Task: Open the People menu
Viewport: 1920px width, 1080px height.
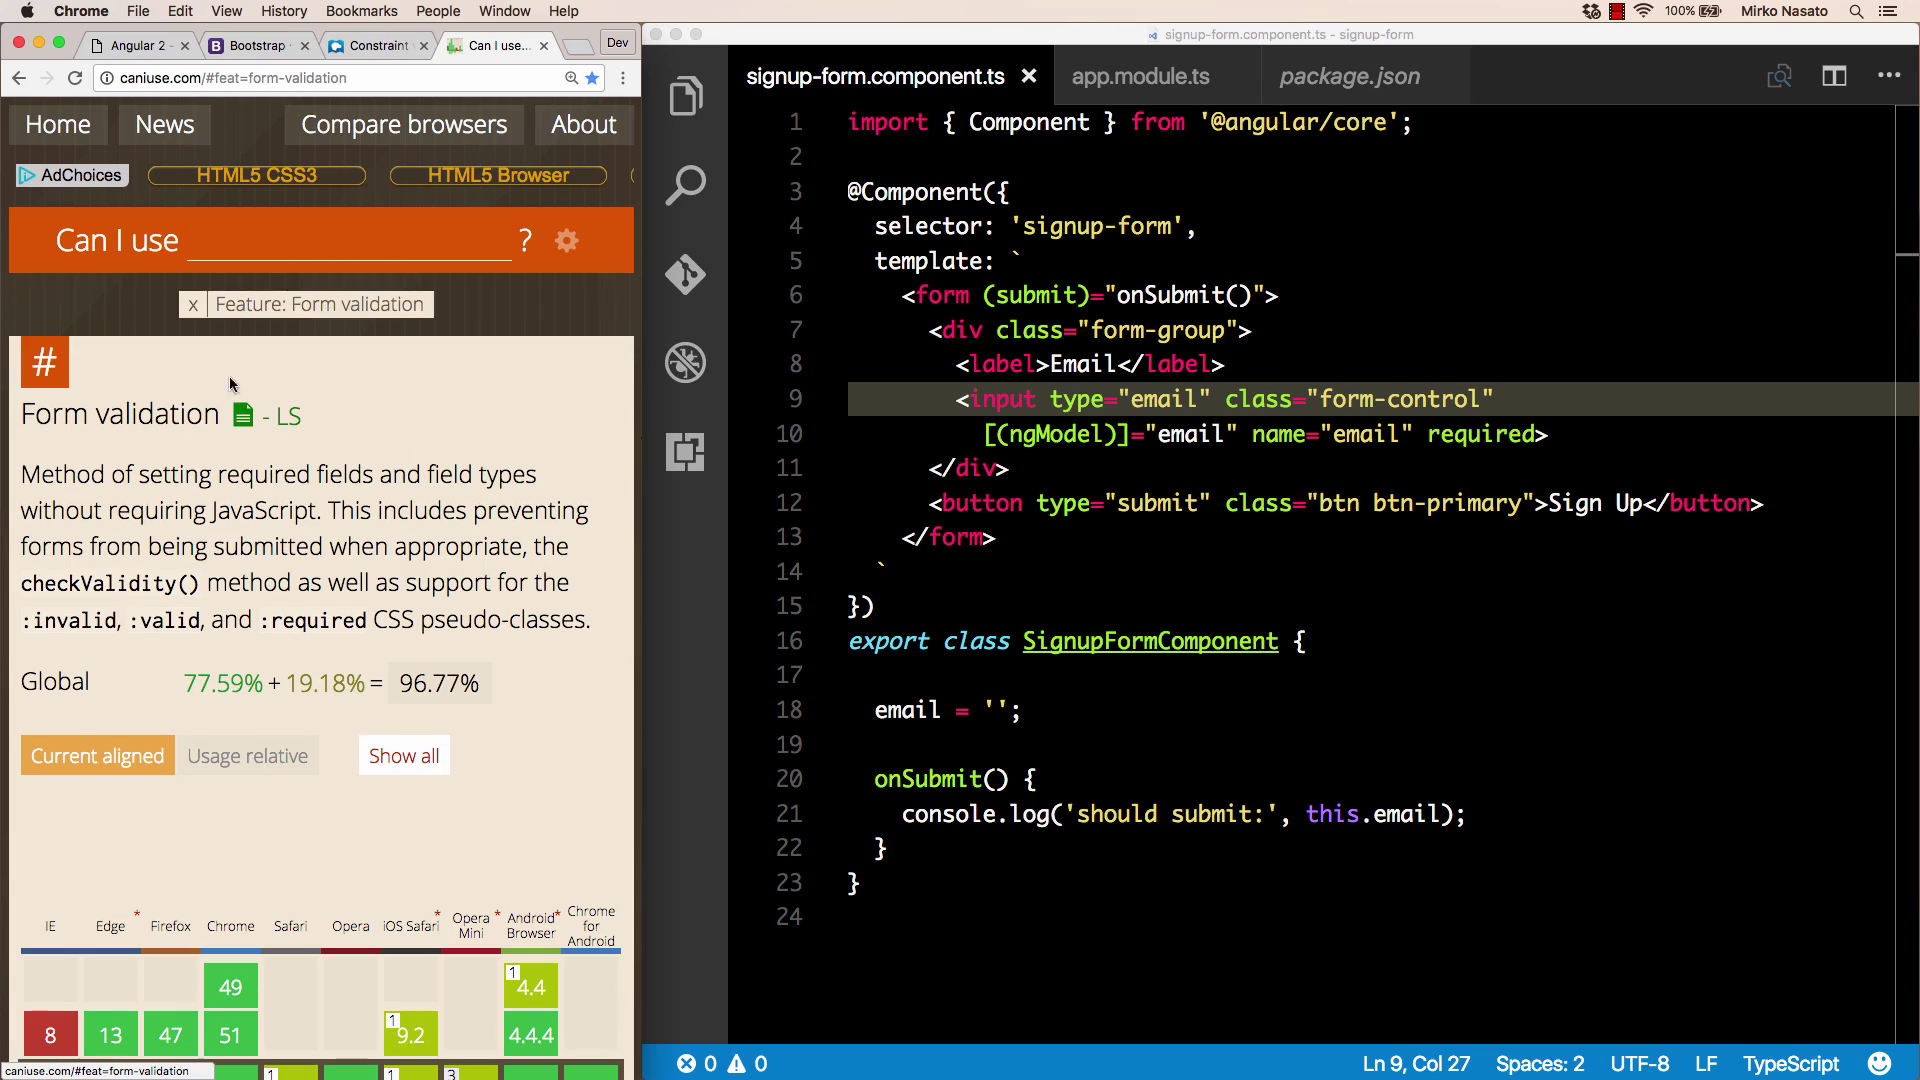Action: [x=438, y=11]
